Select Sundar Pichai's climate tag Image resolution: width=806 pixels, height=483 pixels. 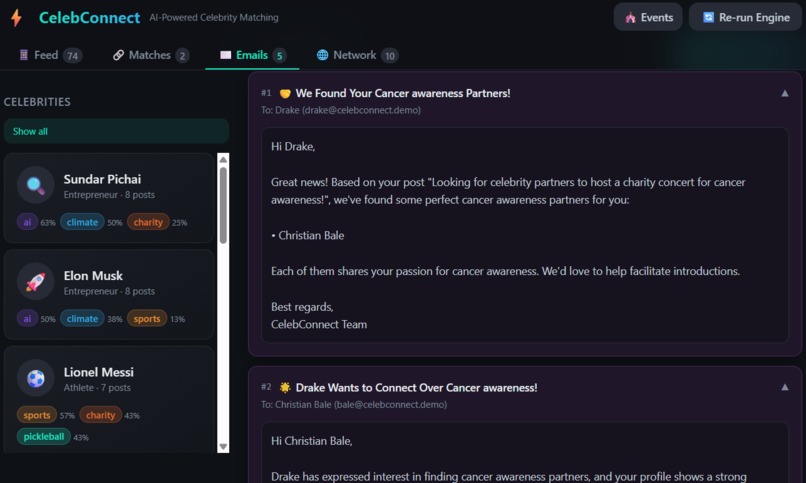coord(82,222)
